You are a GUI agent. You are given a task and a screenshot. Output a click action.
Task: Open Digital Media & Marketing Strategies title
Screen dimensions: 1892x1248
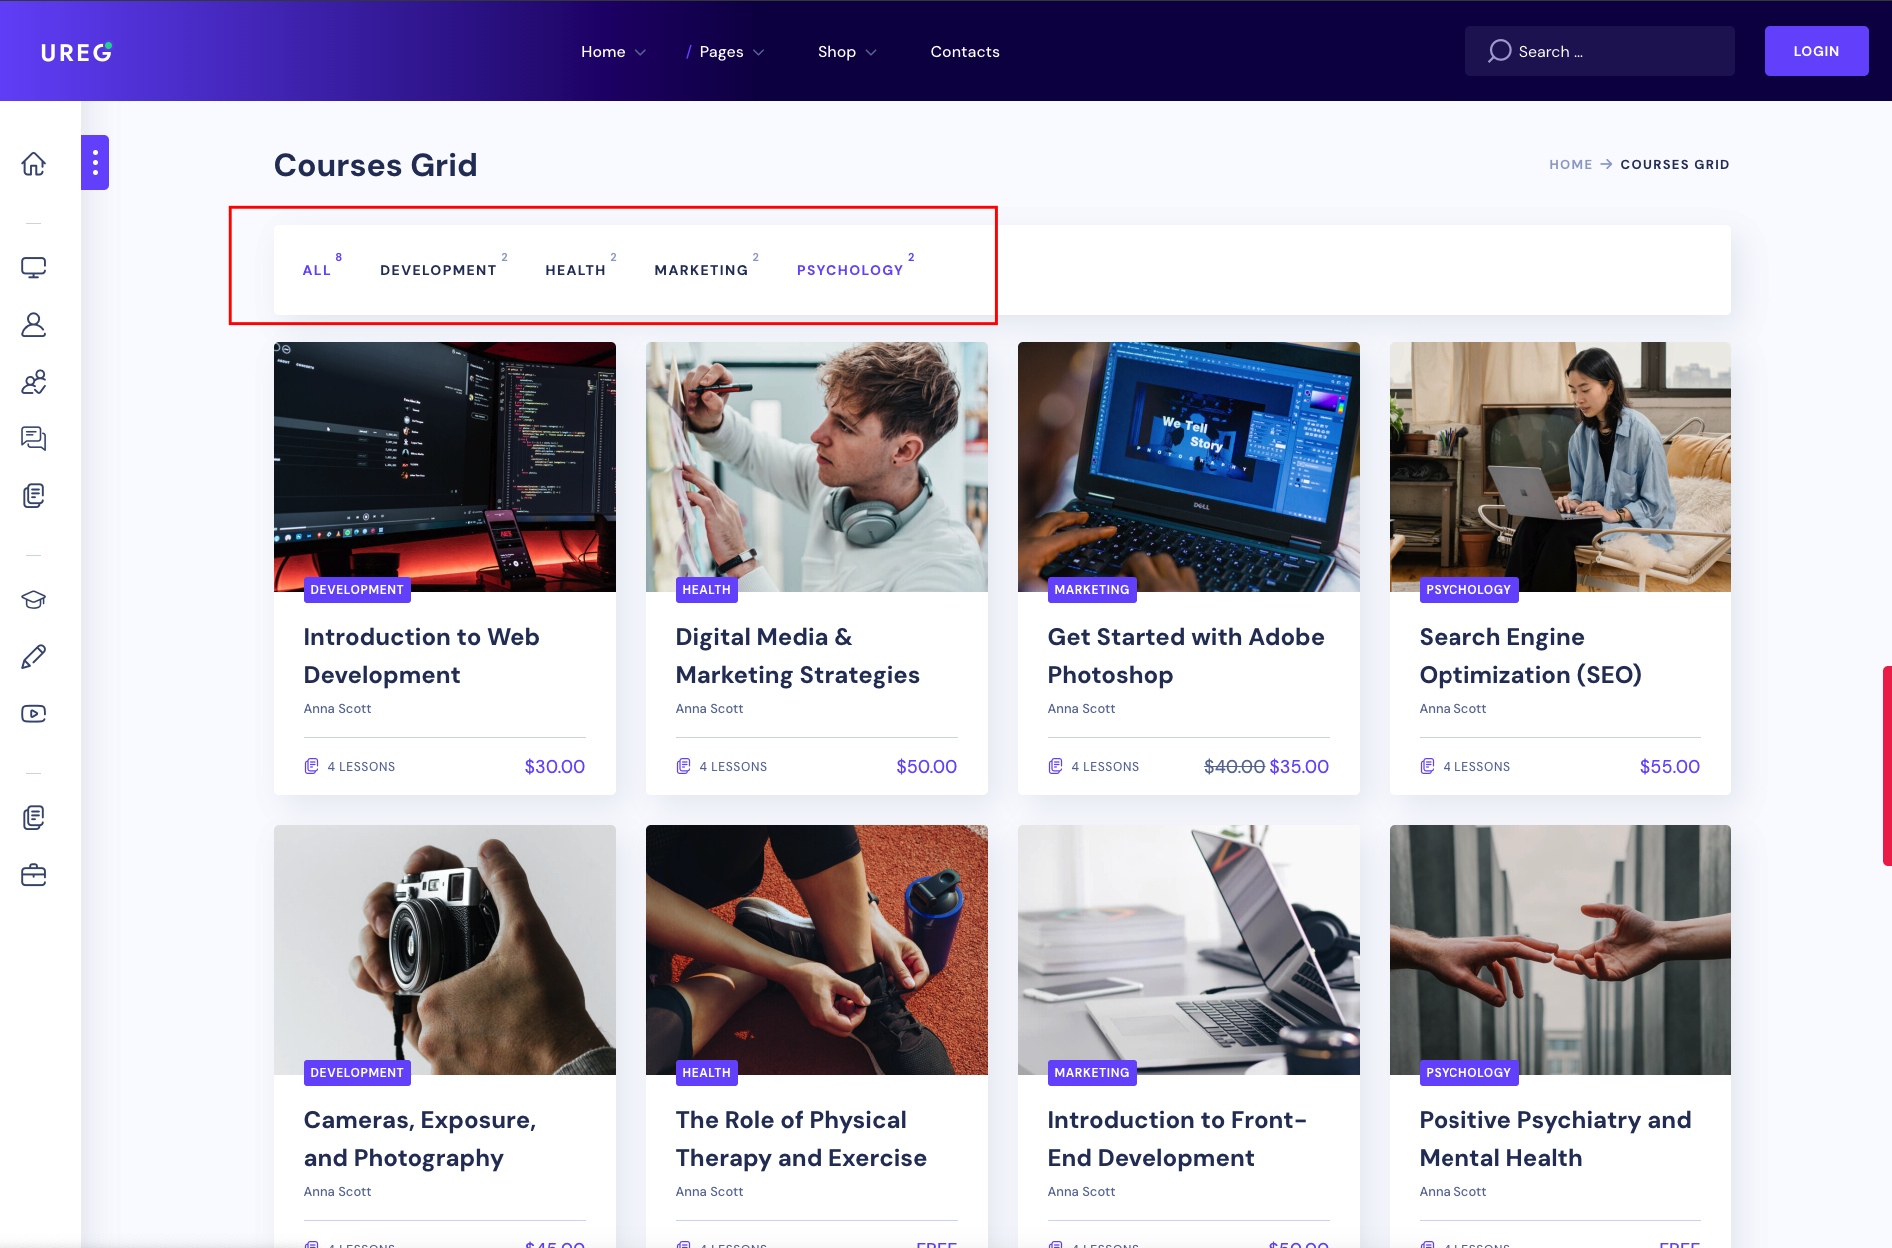click(x=797, y=656)
